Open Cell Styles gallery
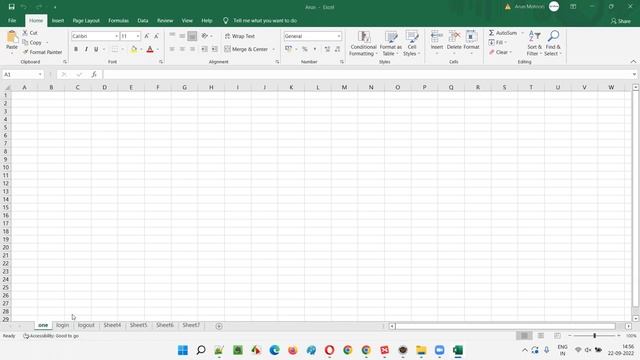The height and width of the screenshot is (360, 640). pos(412,43)
